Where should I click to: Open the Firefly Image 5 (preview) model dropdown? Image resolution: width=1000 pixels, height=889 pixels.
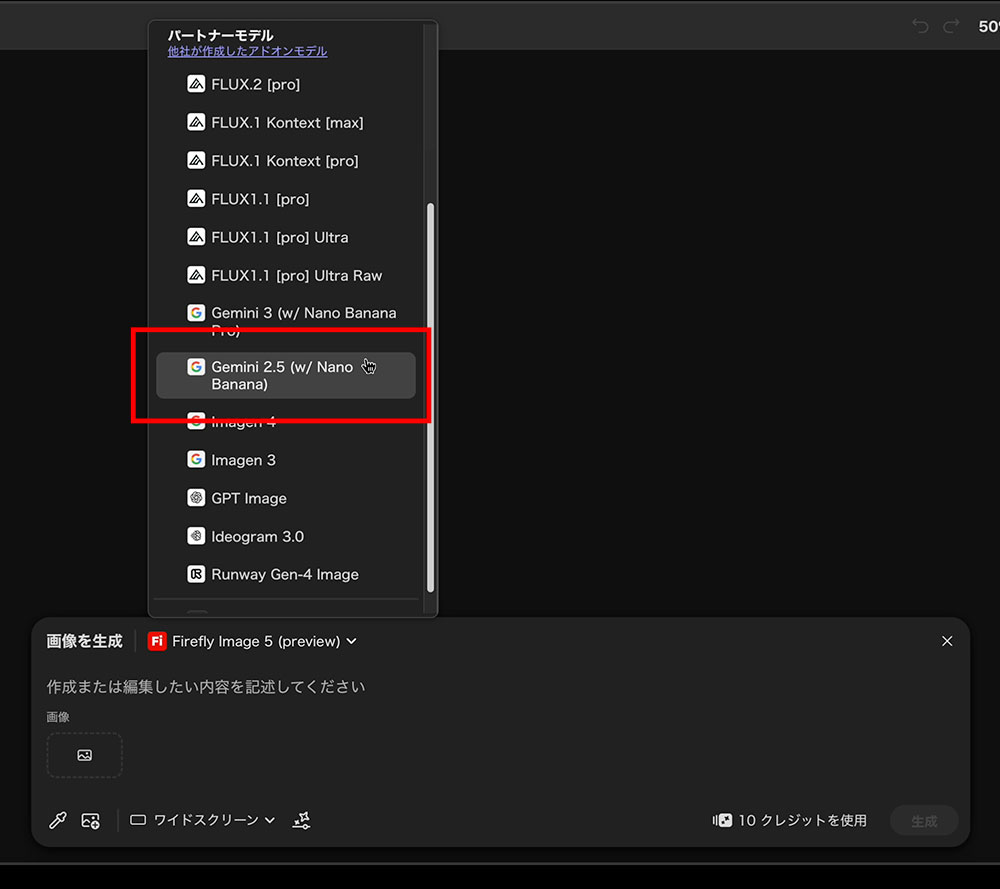[x=252, y=641]
